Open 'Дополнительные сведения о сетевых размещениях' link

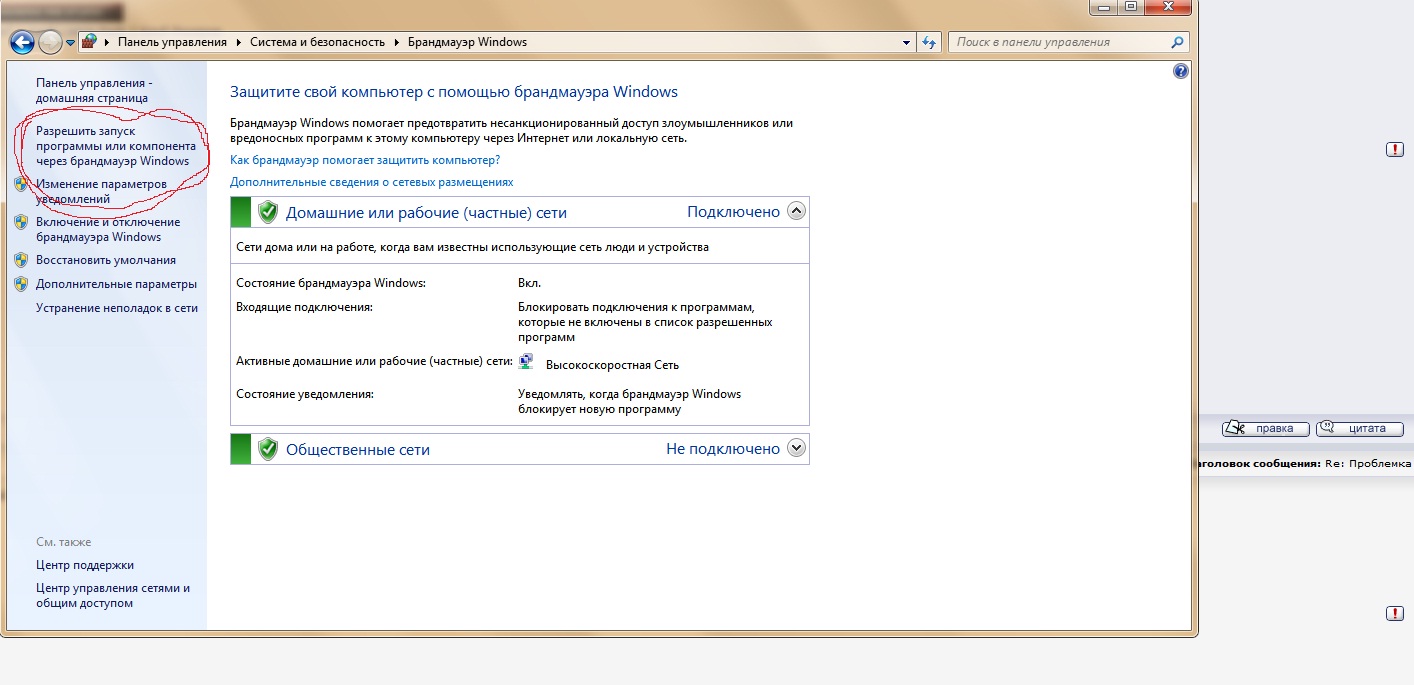click(371, 182)
